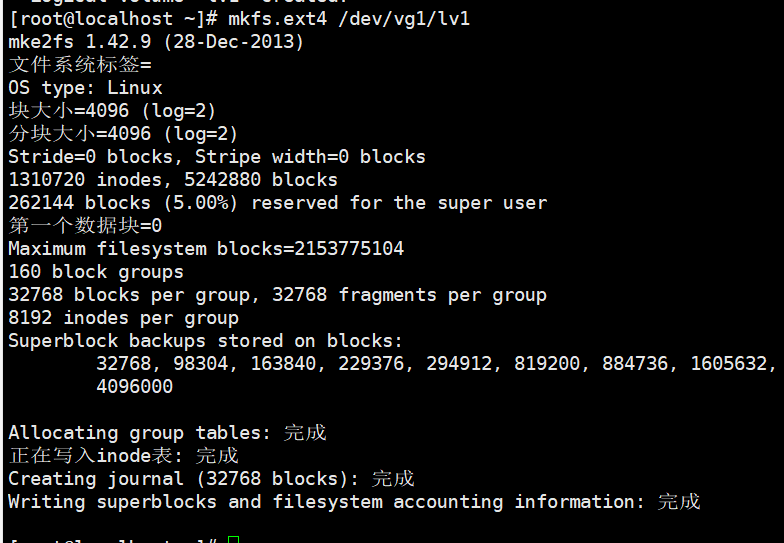Screen dimensions: 784x543
Task: Click 'Maximum filesystem blocks=2153775104' line
Action: [x=206, y=248]
